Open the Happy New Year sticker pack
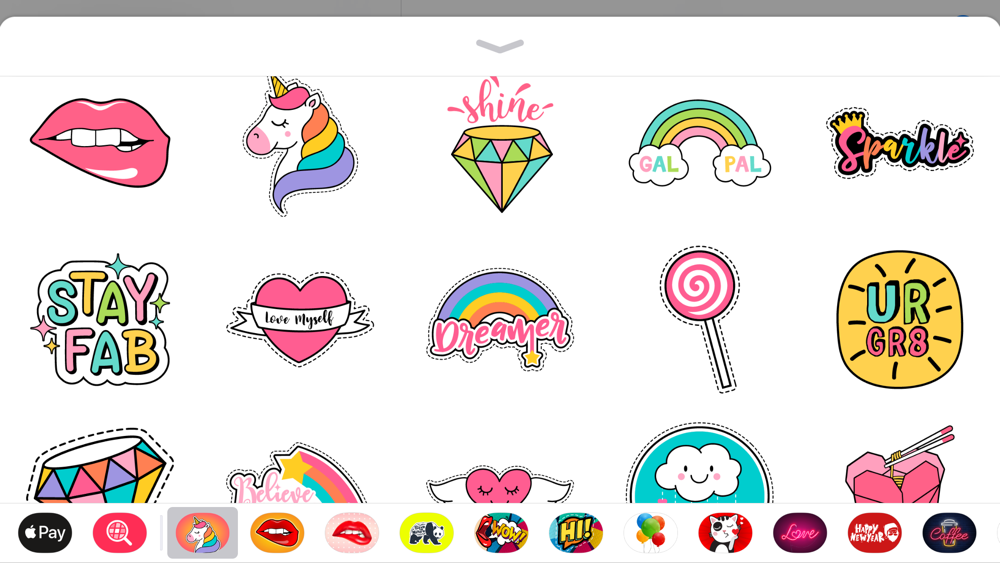 point(874,533)
